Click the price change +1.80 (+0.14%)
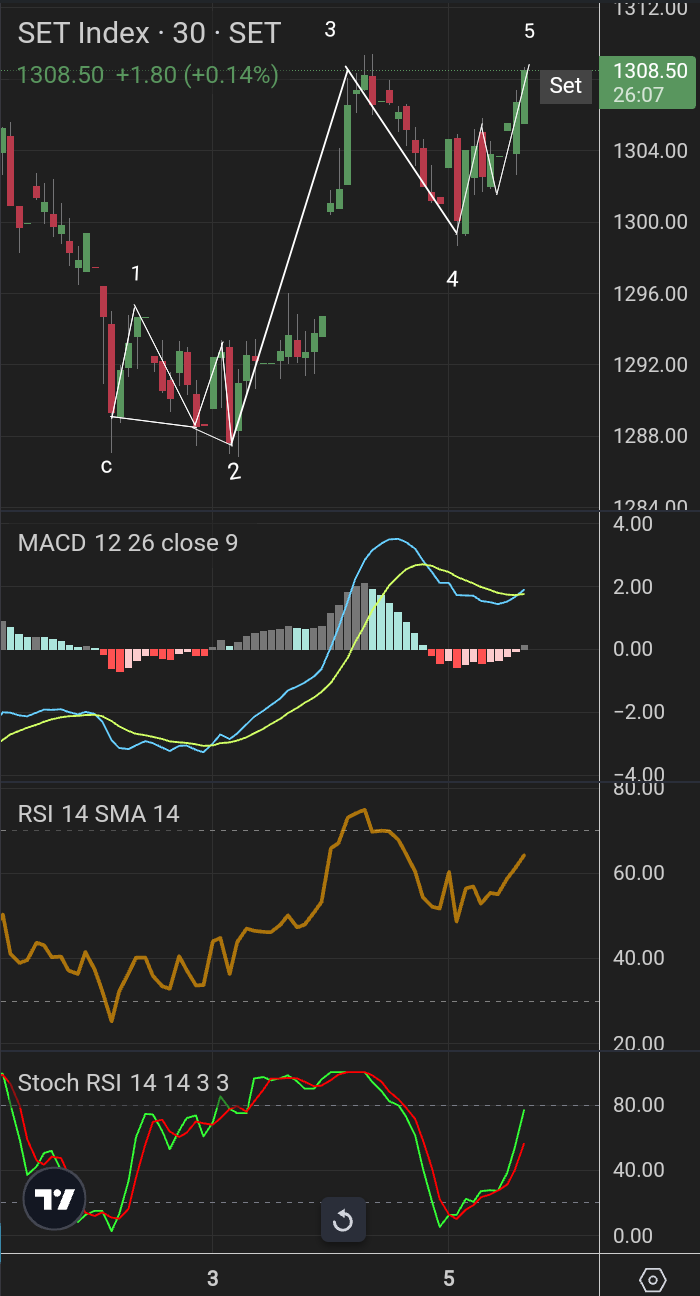The height and width of the screenshot is (1296, 700). pyautogui.click(x=196, y=74)
